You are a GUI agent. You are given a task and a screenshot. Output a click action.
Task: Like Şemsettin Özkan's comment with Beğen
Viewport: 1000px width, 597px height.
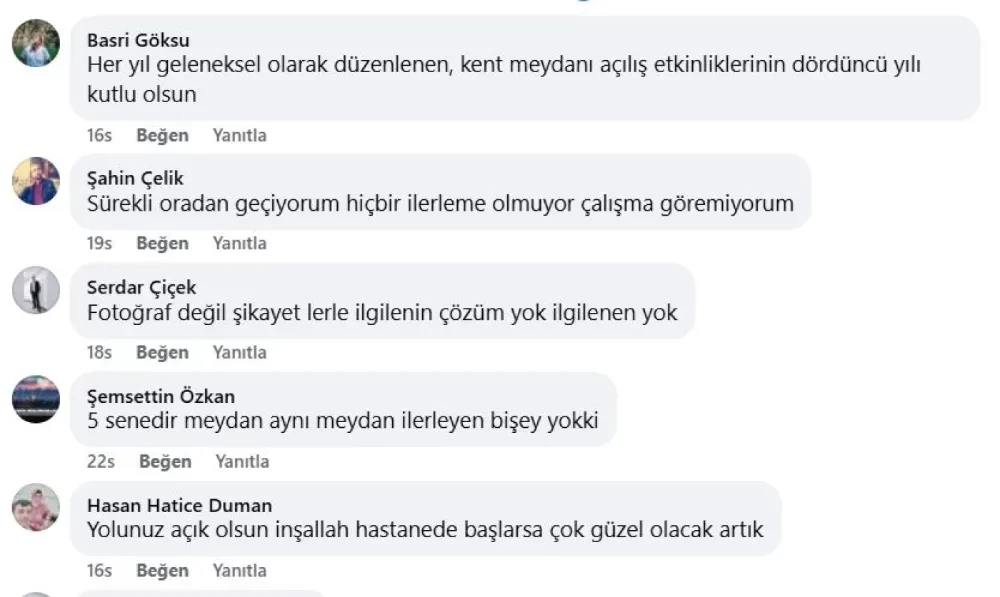pyautogui.click(x=165, y=462)
